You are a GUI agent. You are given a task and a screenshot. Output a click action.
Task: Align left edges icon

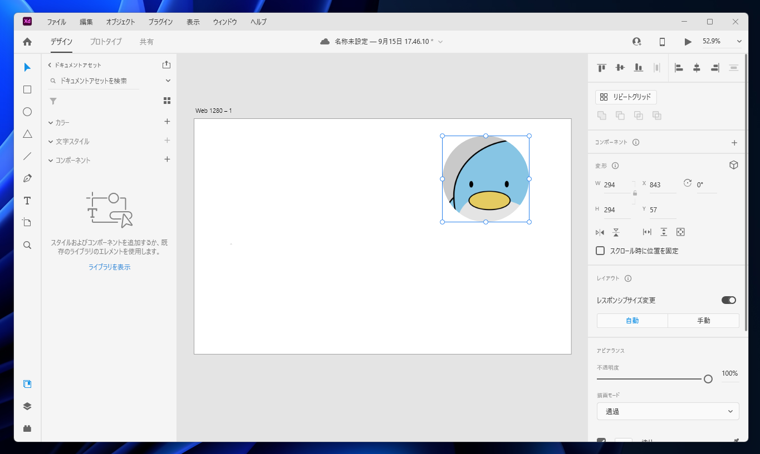click(679, 68)
